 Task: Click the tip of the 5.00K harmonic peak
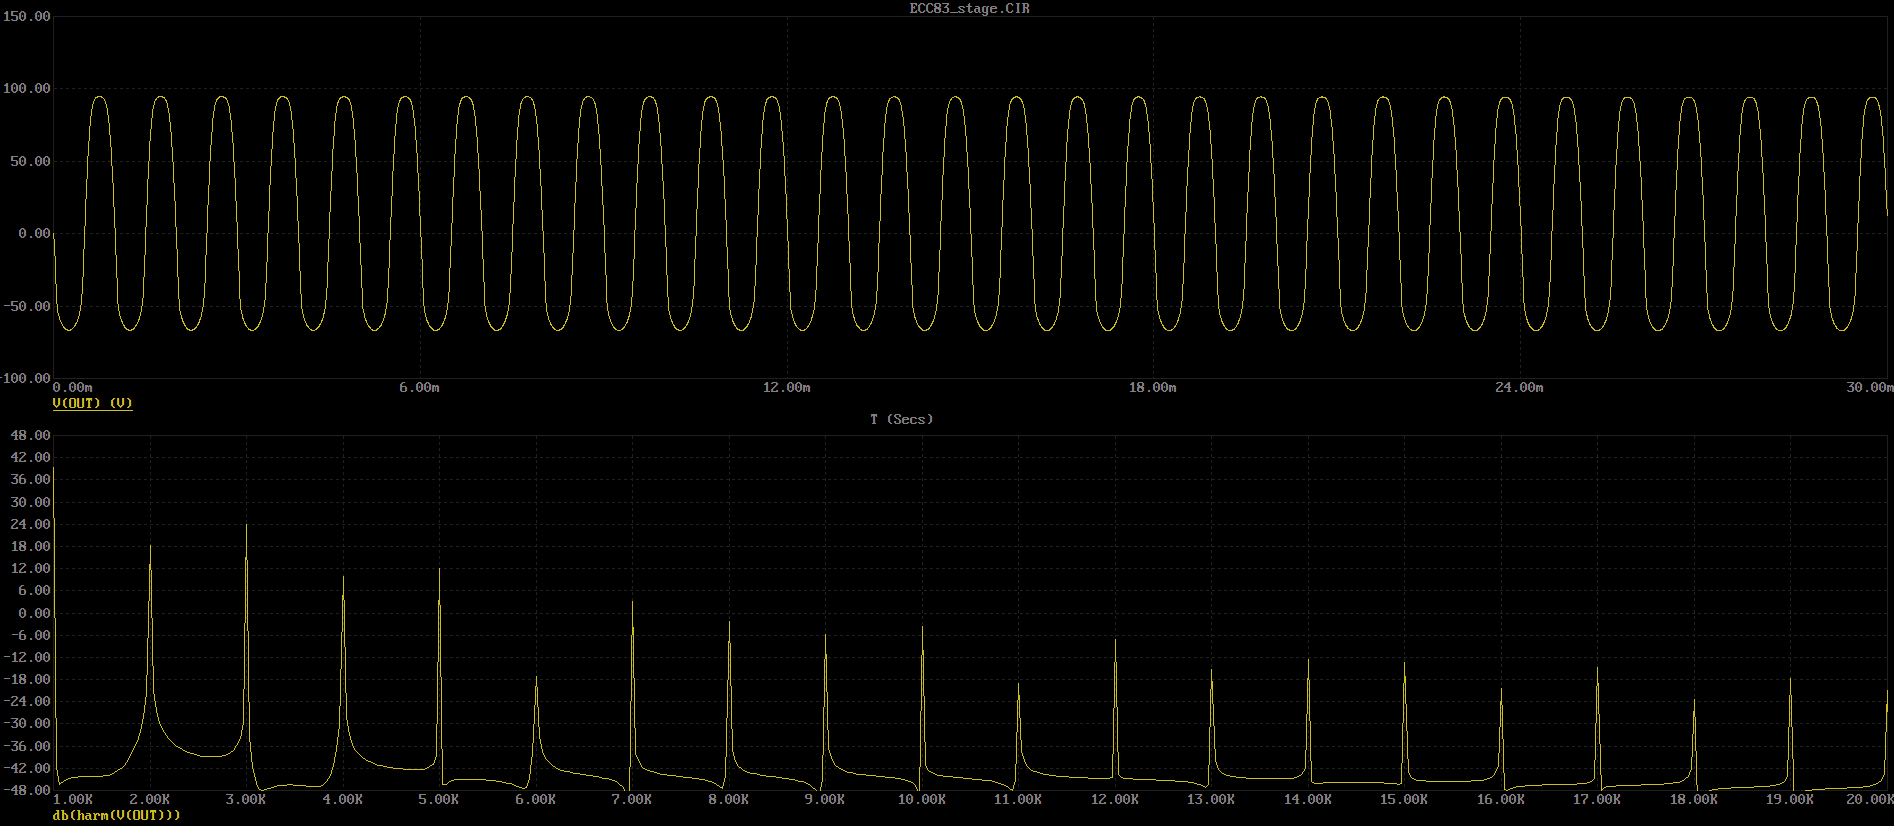(440, 570)
